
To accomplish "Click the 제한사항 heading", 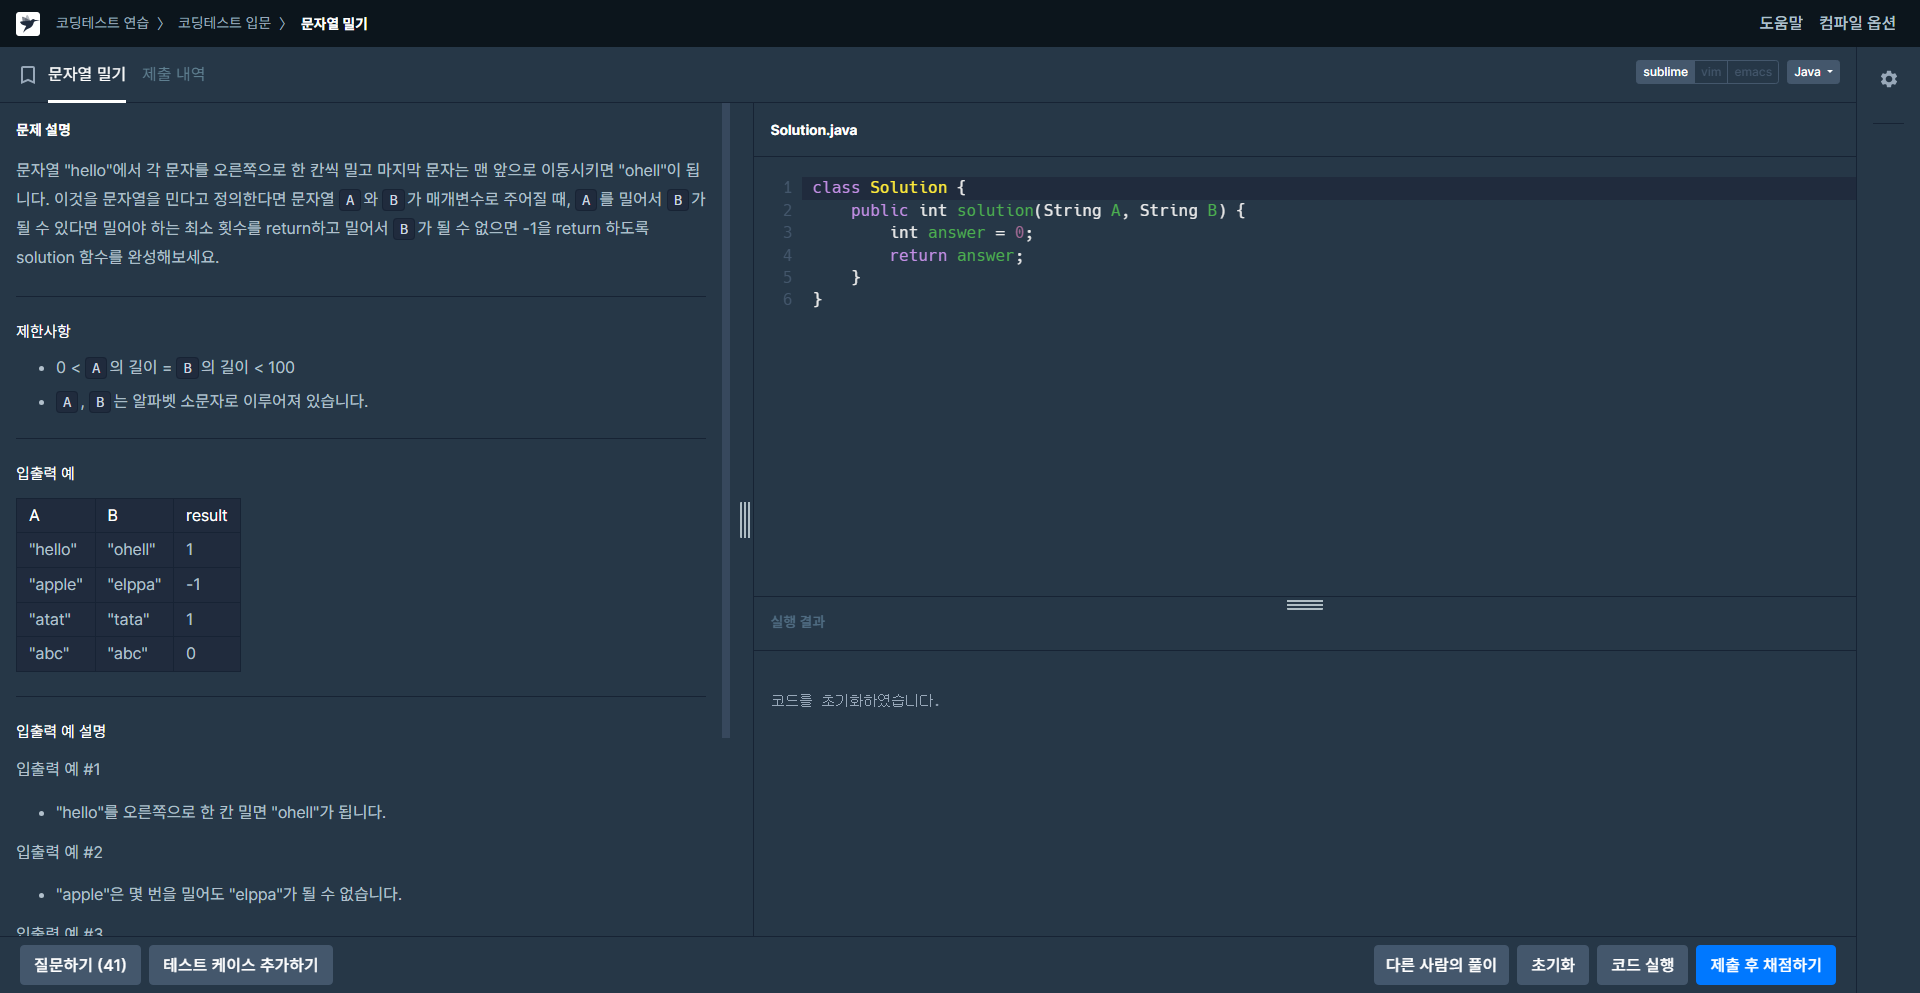I will tap(43, 331).
